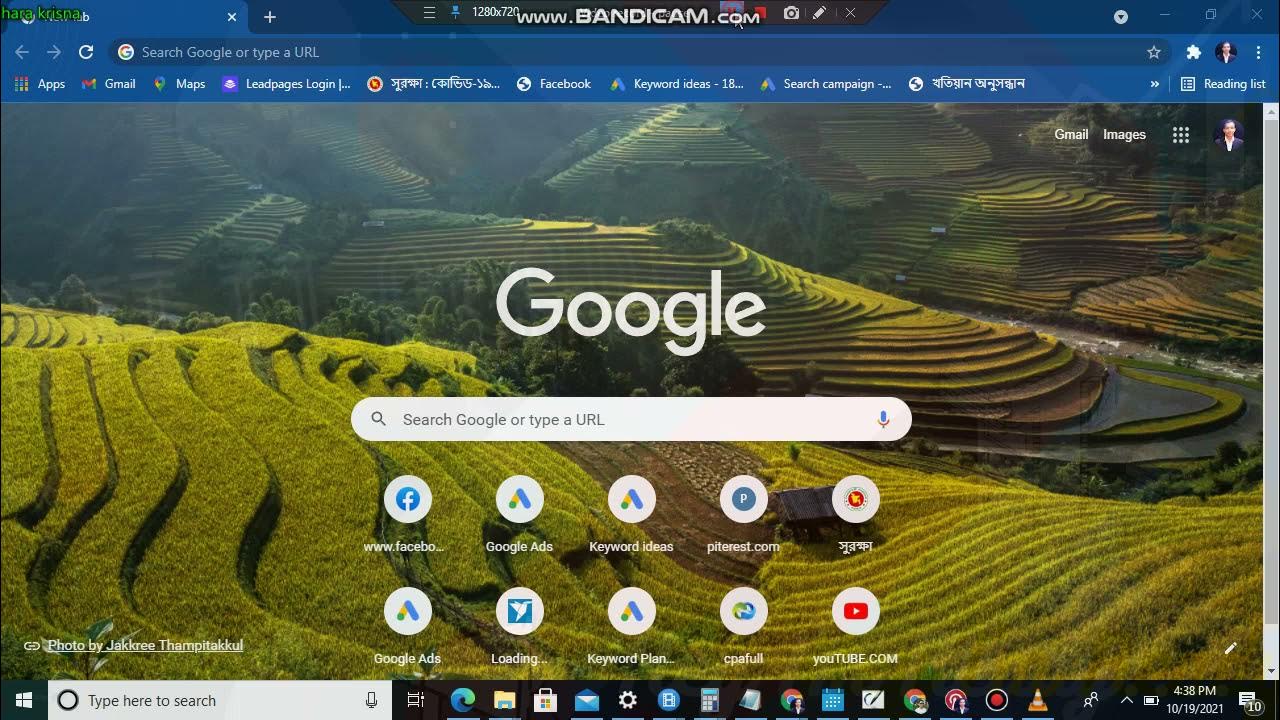Show hidden system tray icons
1280x720 pixels.
(x=1126, y=701)
